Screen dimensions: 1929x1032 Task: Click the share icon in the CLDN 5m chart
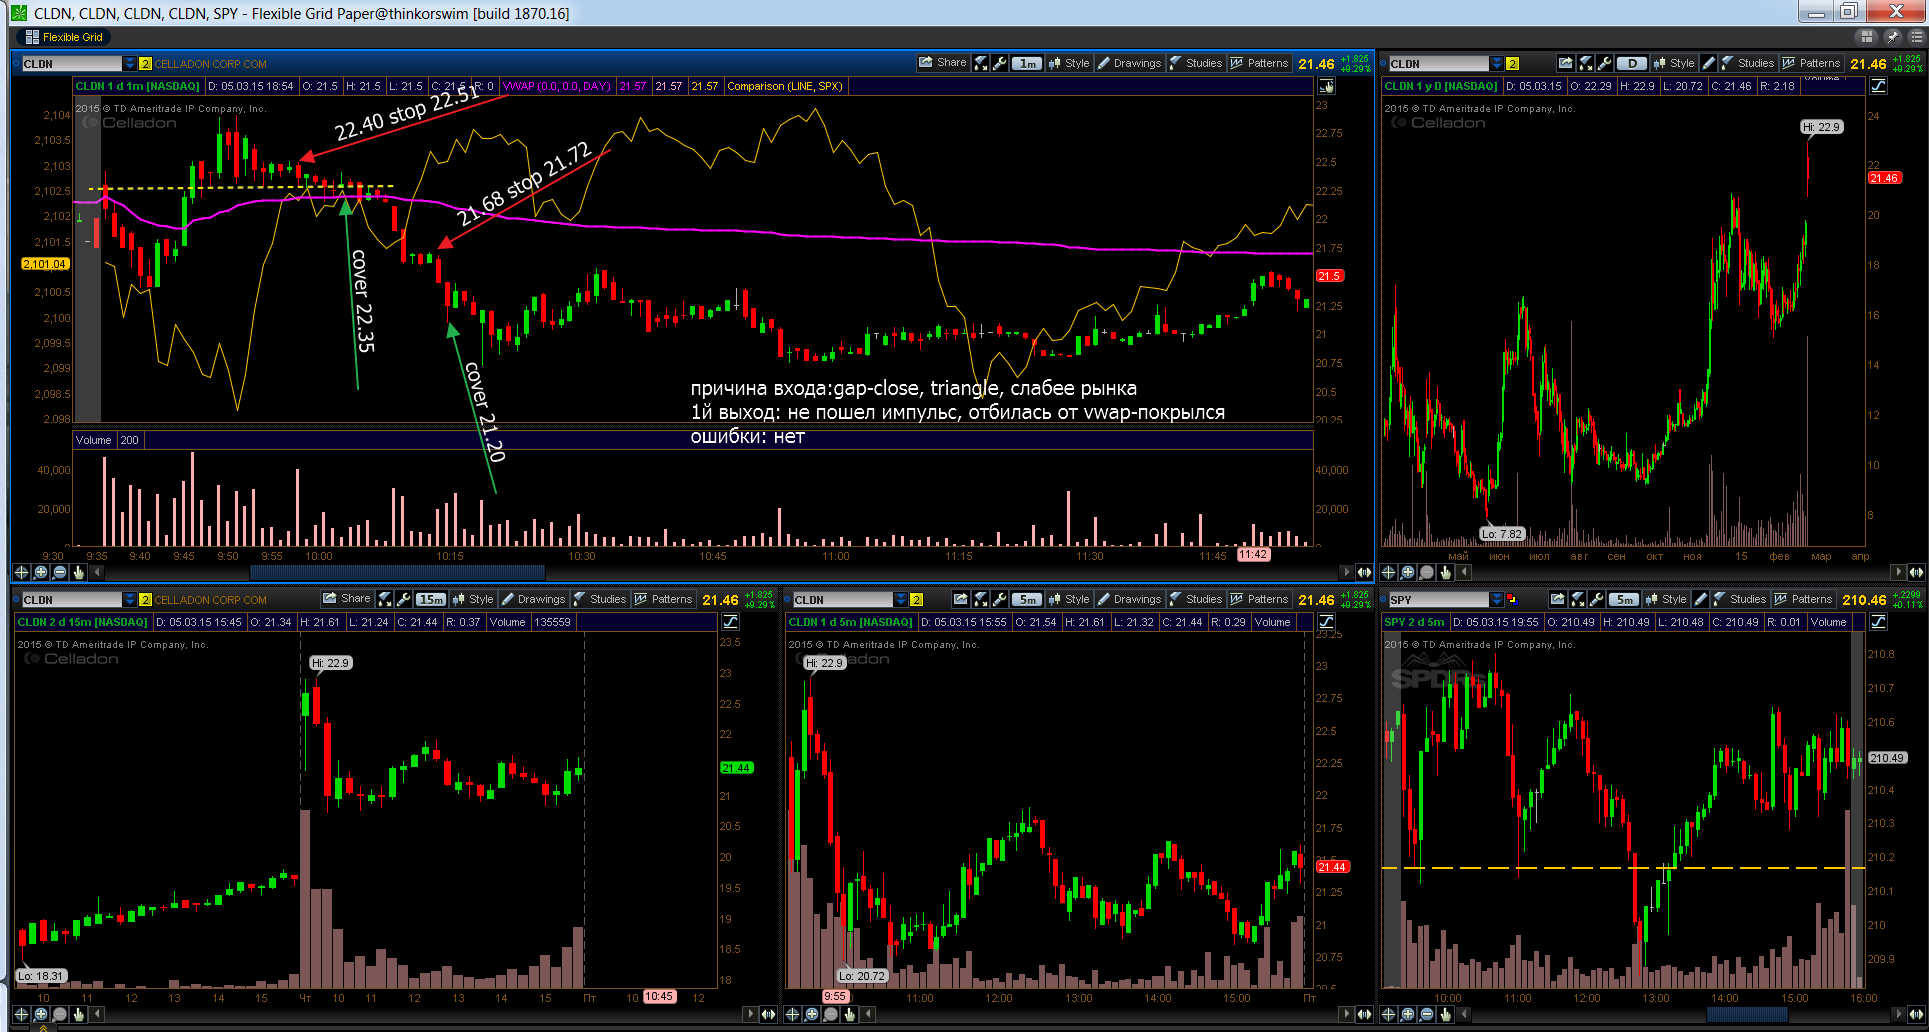tap(961, 599)
